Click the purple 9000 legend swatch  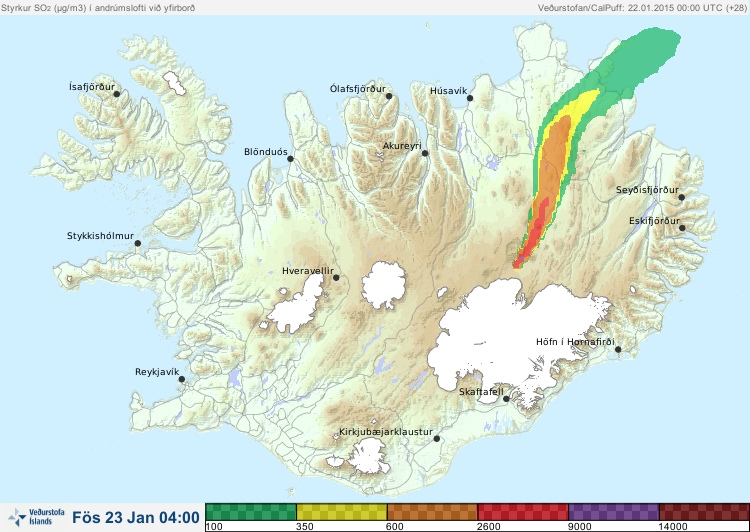(614, 512)
